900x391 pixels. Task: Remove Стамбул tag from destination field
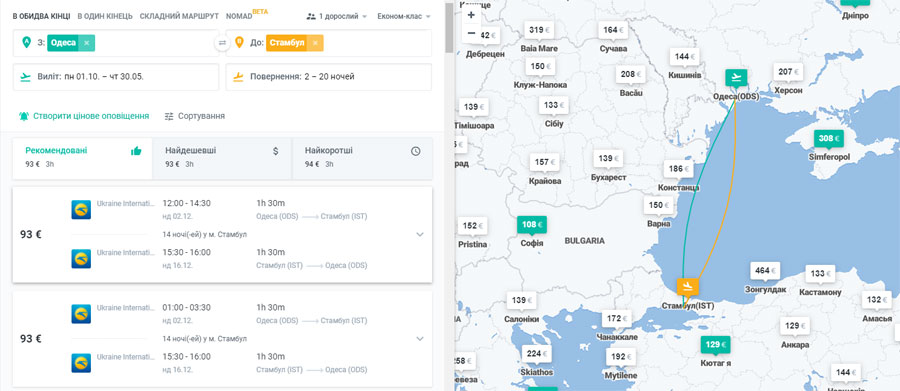[315, 43]
